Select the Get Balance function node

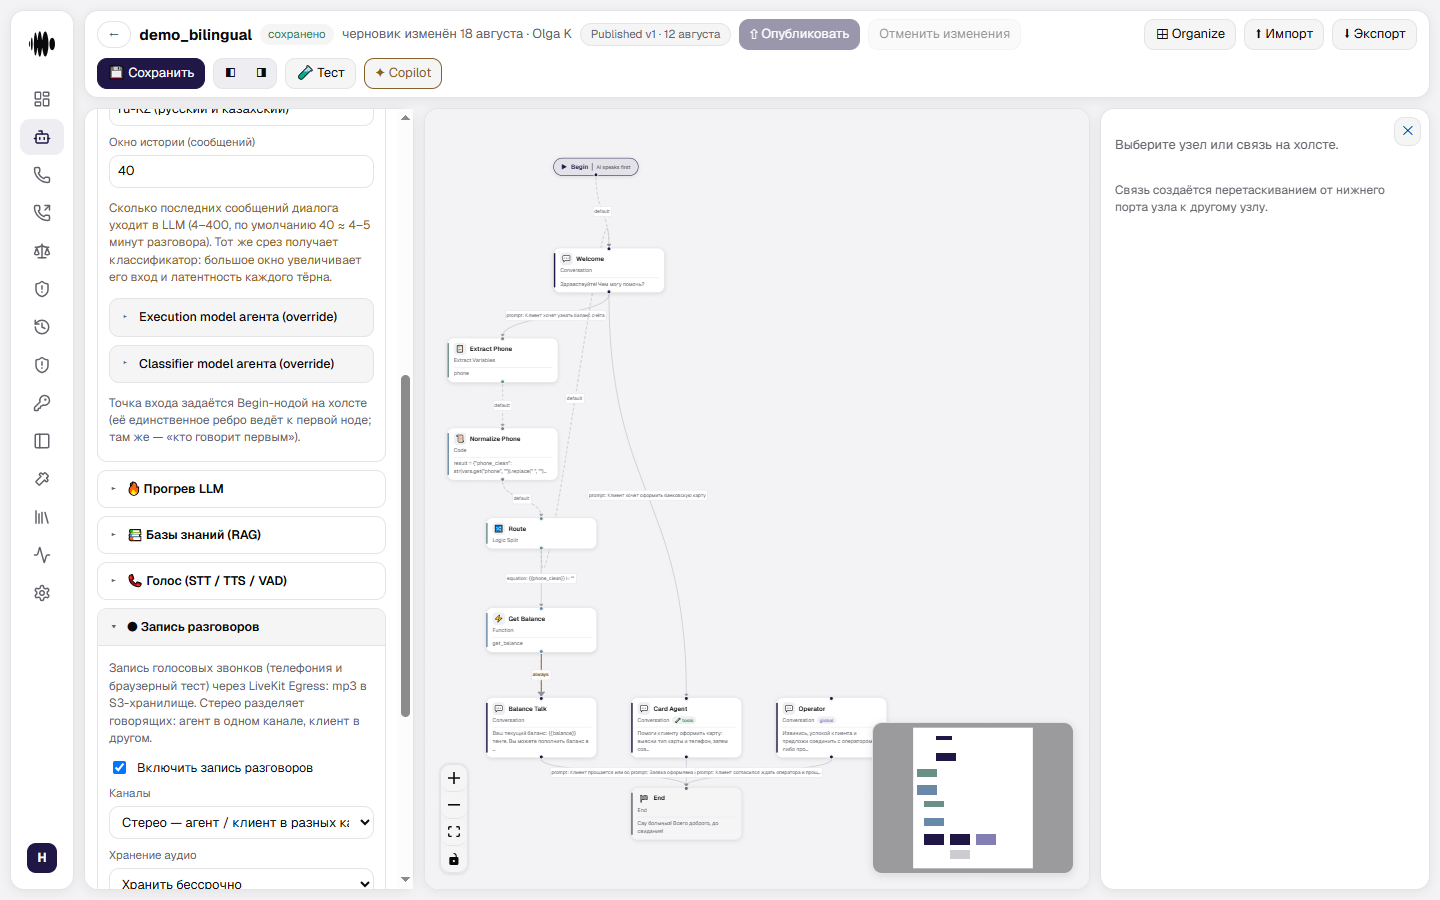[541, 630]
